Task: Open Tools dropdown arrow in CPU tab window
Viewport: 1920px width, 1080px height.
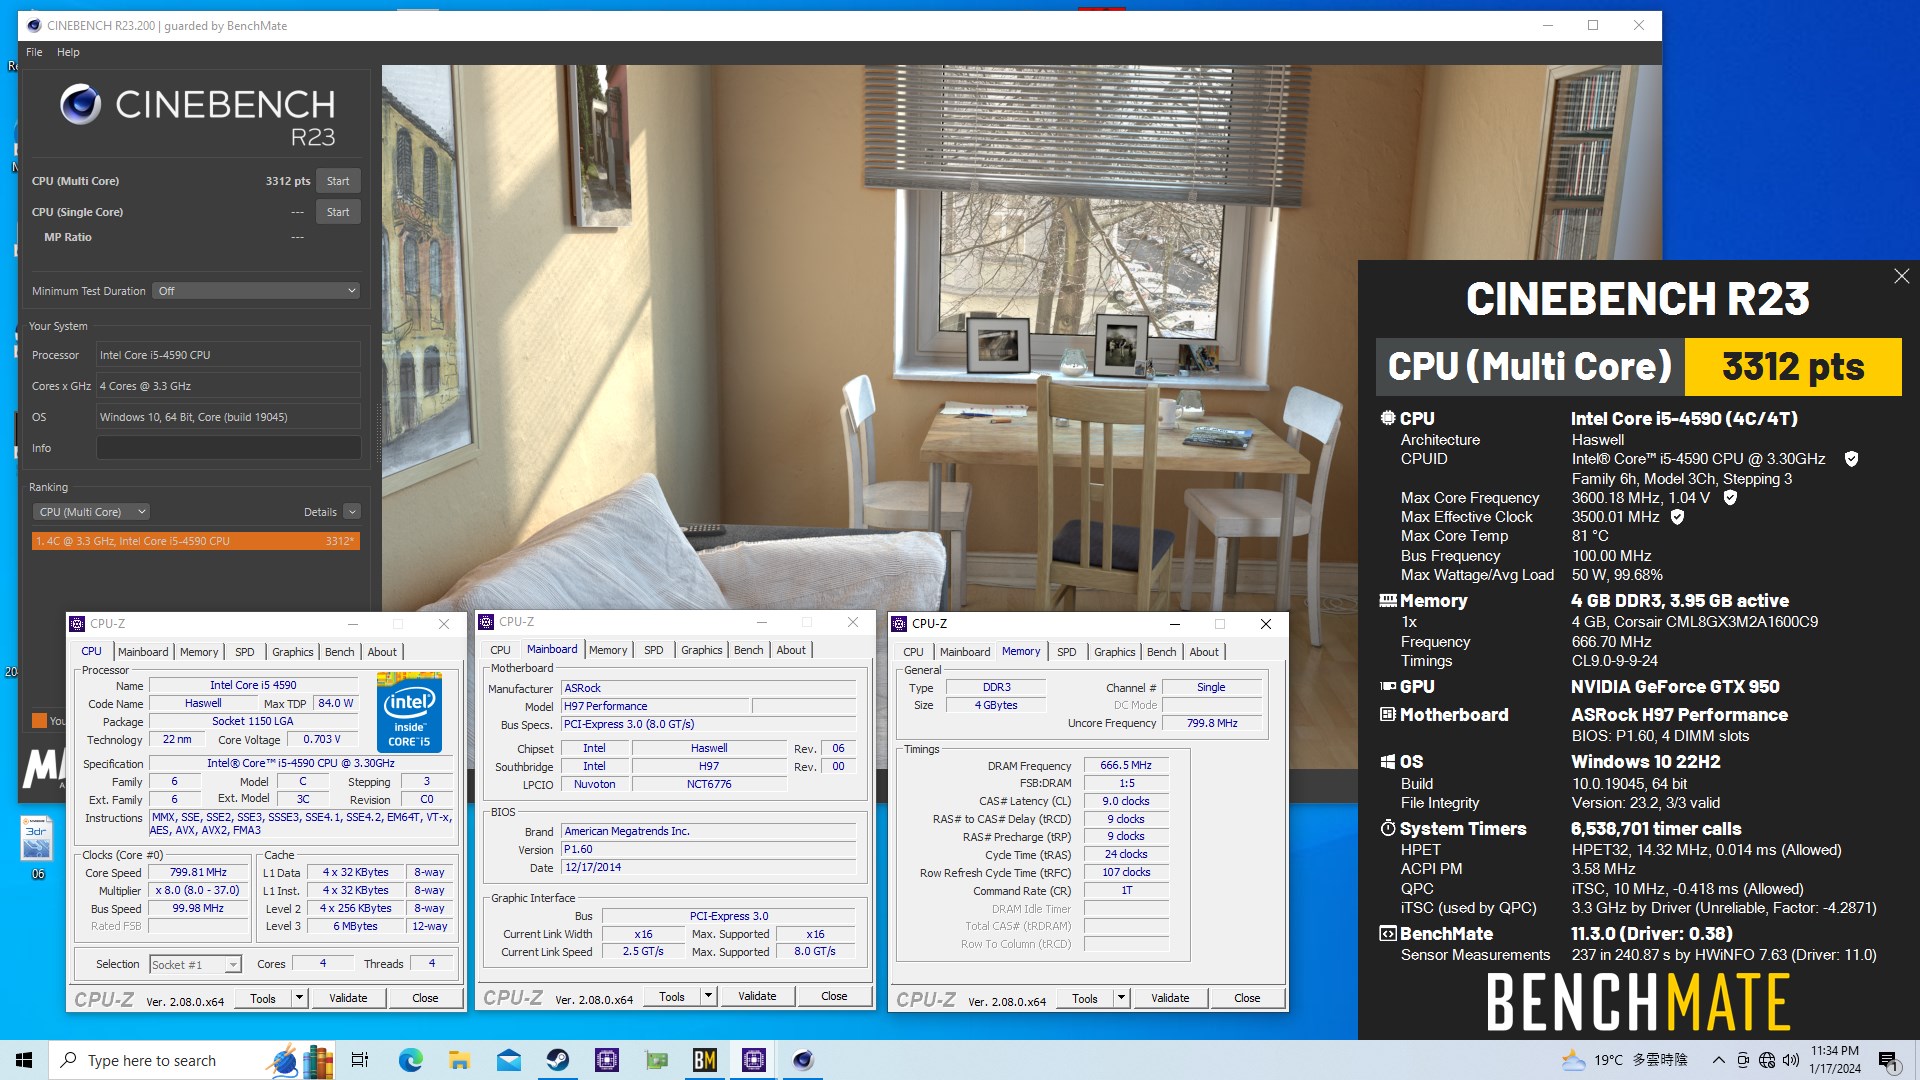Action: 298,998
